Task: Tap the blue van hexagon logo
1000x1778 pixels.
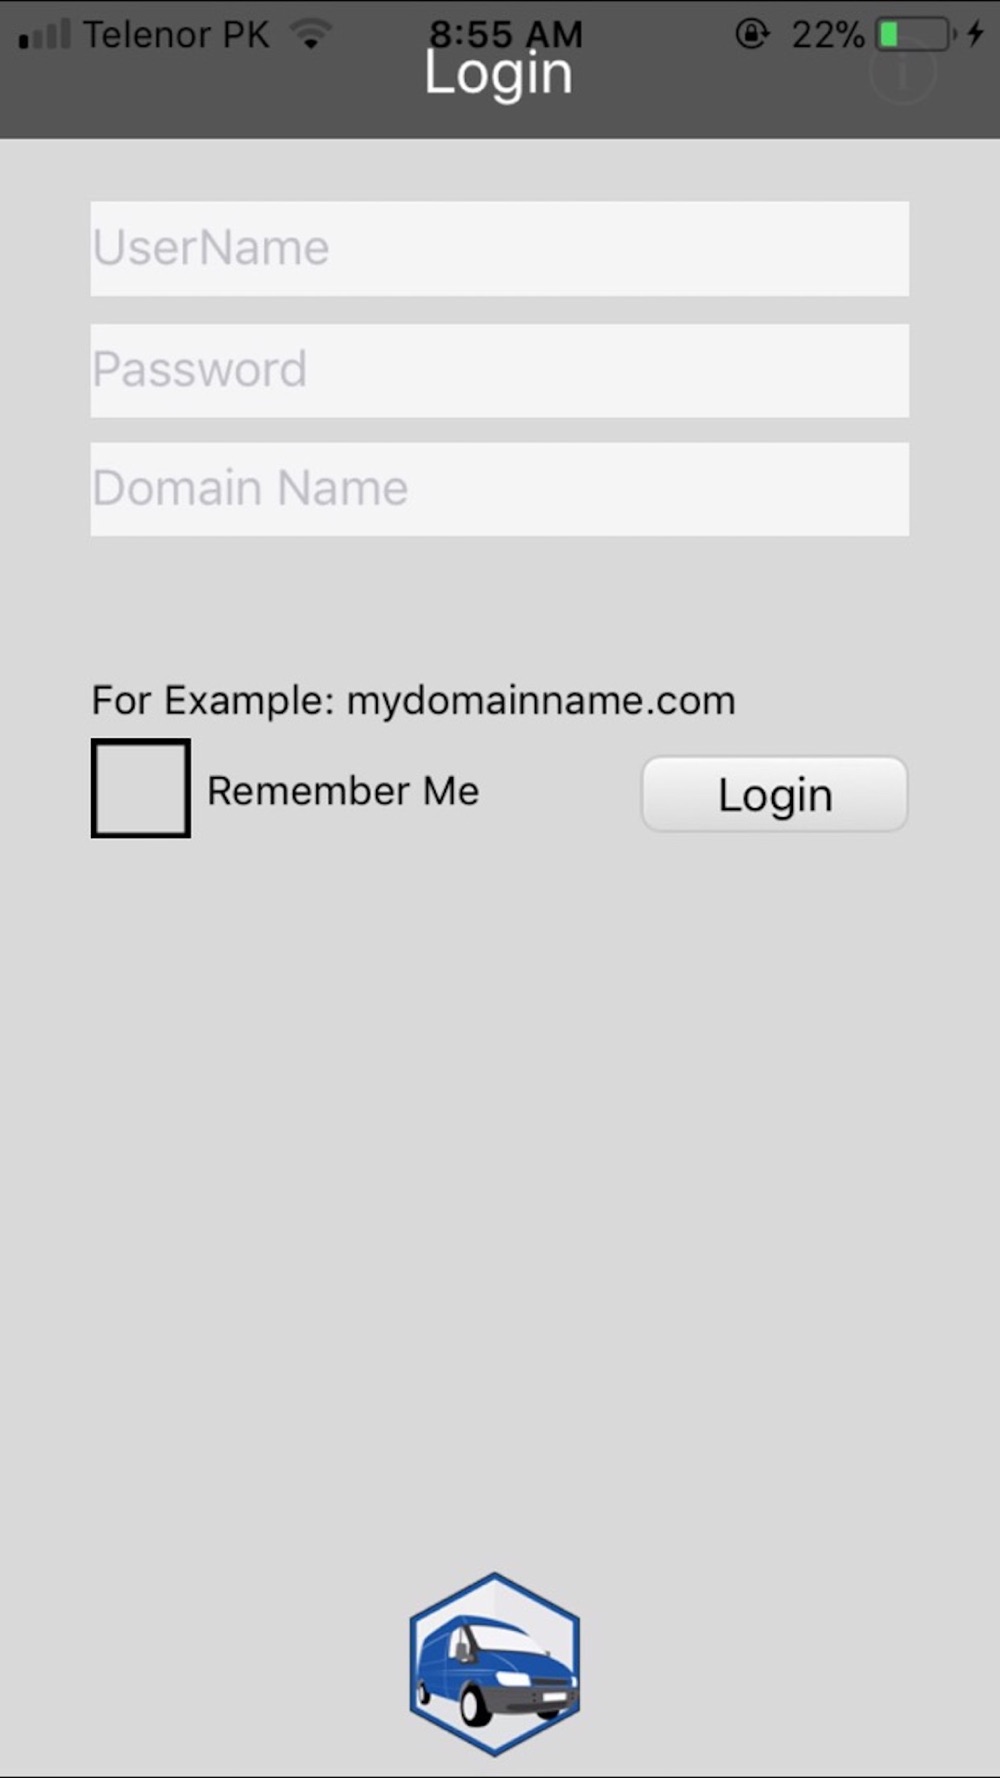Action: [x=494, y=1664]
